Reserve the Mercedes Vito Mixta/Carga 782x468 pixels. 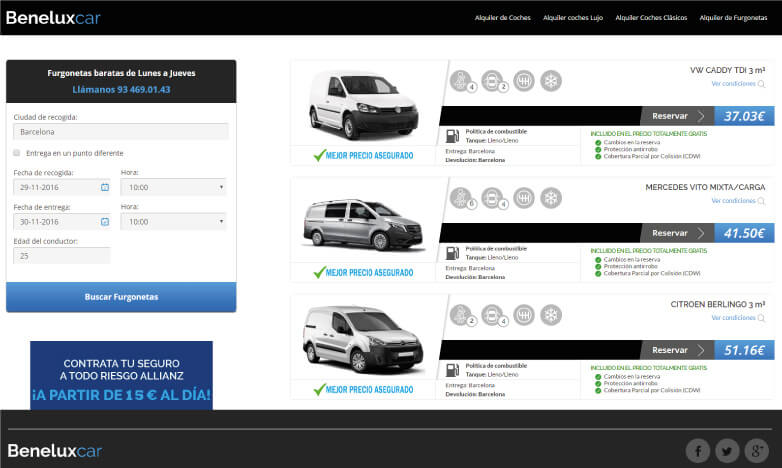(x=677, y=233)
